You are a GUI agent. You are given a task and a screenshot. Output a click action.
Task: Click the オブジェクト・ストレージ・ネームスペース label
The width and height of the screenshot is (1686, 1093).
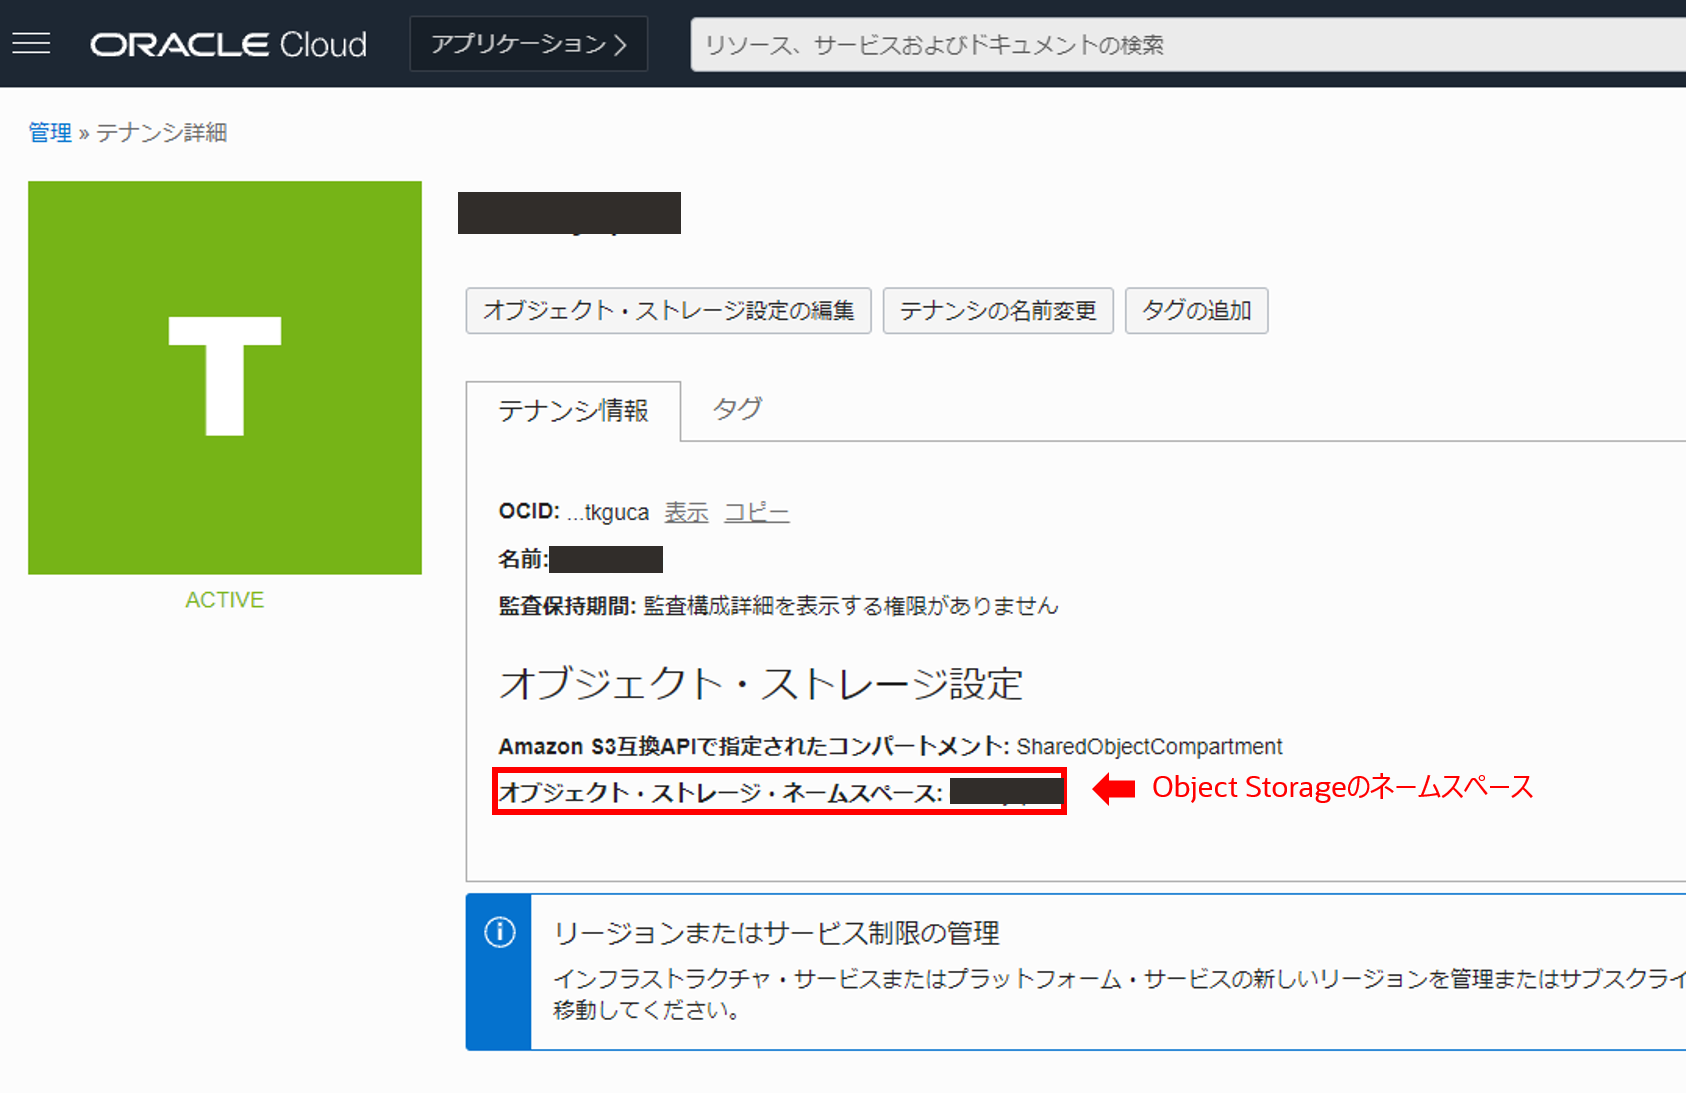pos(720,793)
